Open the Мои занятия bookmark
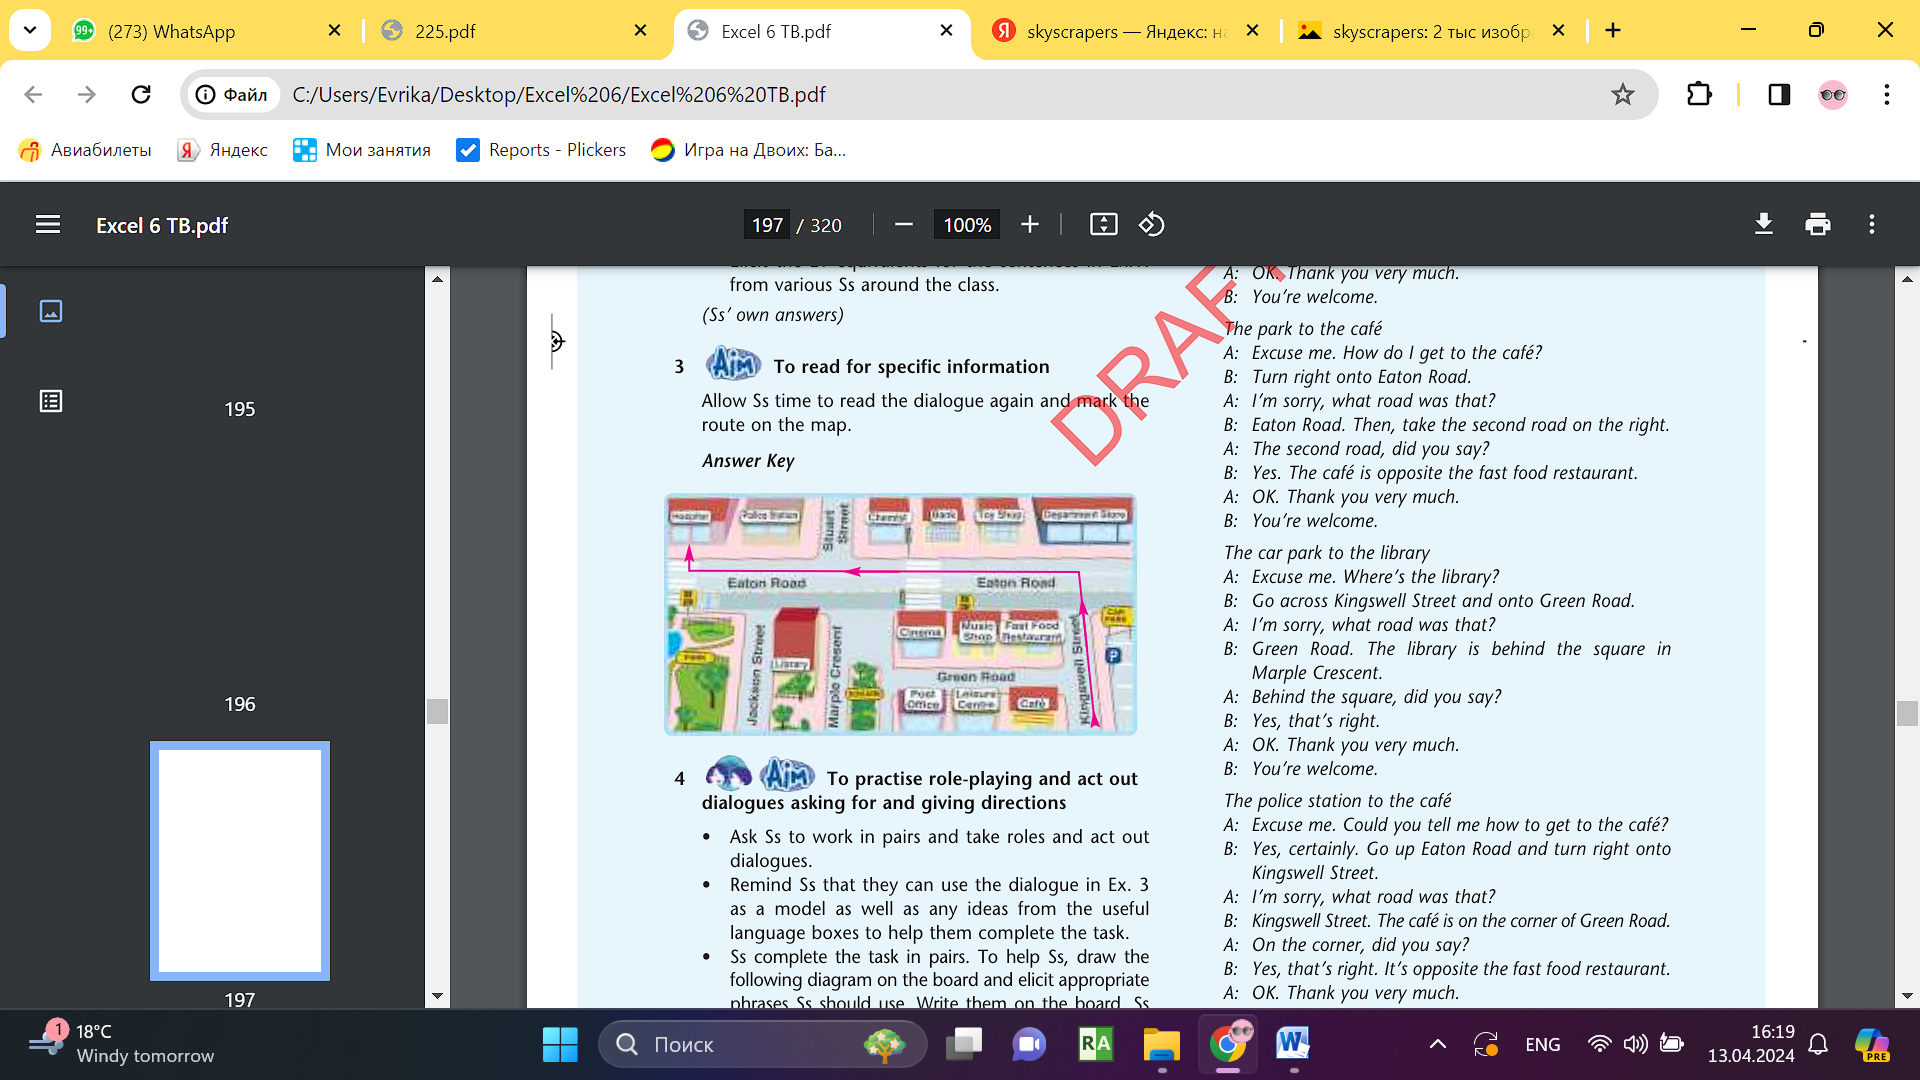 click(362, 150)
